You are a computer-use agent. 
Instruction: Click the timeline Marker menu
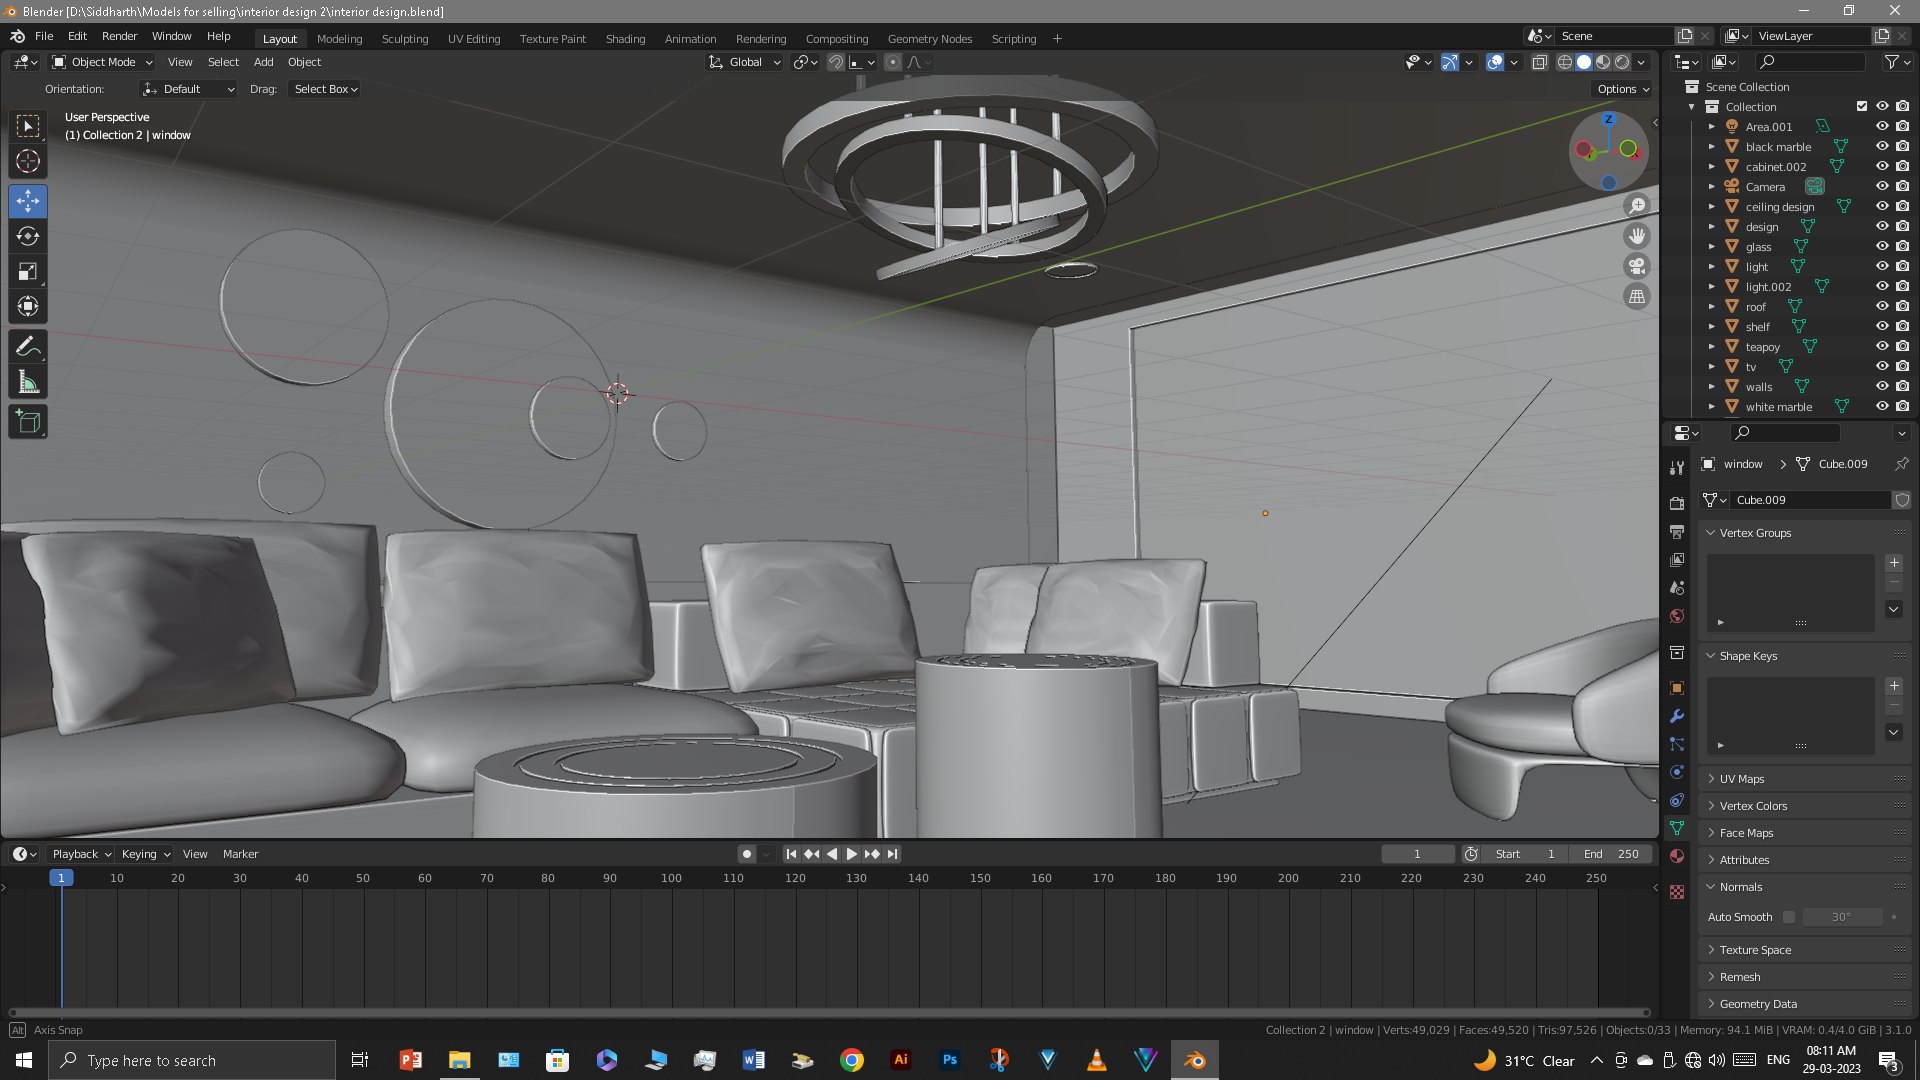tap(240, 854)
